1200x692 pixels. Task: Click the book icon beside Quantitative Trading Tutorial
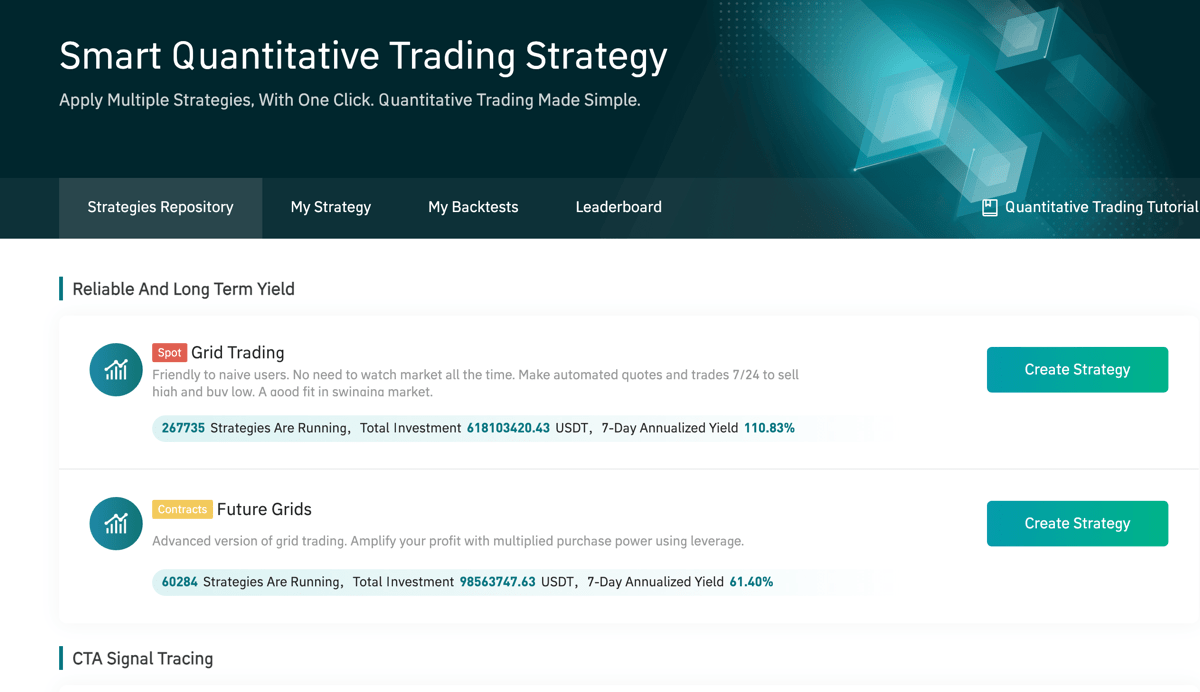point(989,208)
